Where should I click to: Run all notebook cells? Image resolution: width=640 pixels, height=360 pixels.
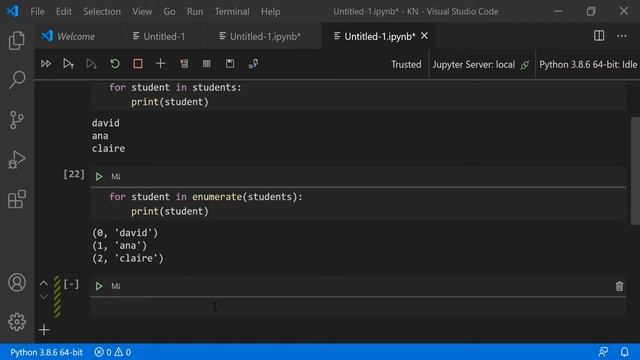[46, 64]
